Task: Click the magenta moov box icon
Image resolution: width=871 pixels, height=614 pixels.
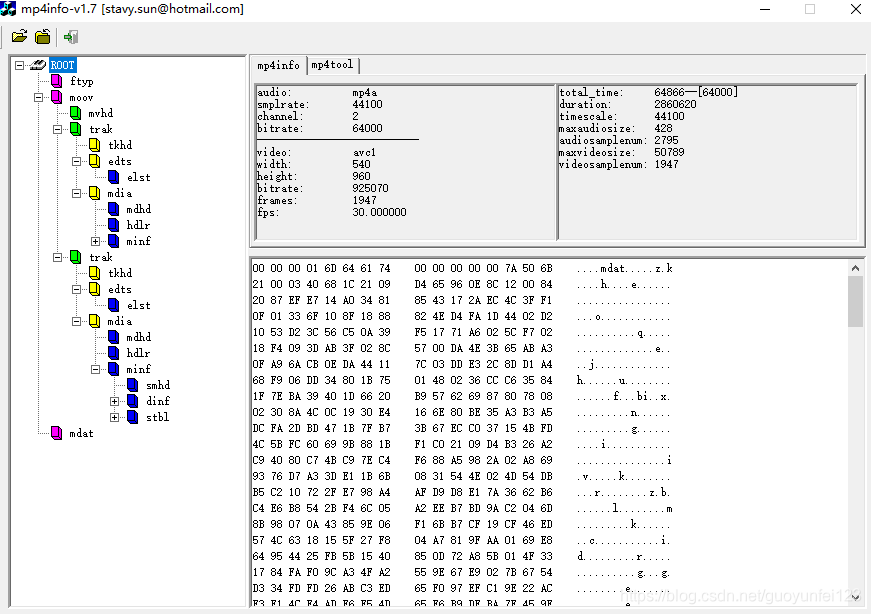Action: 57,97
